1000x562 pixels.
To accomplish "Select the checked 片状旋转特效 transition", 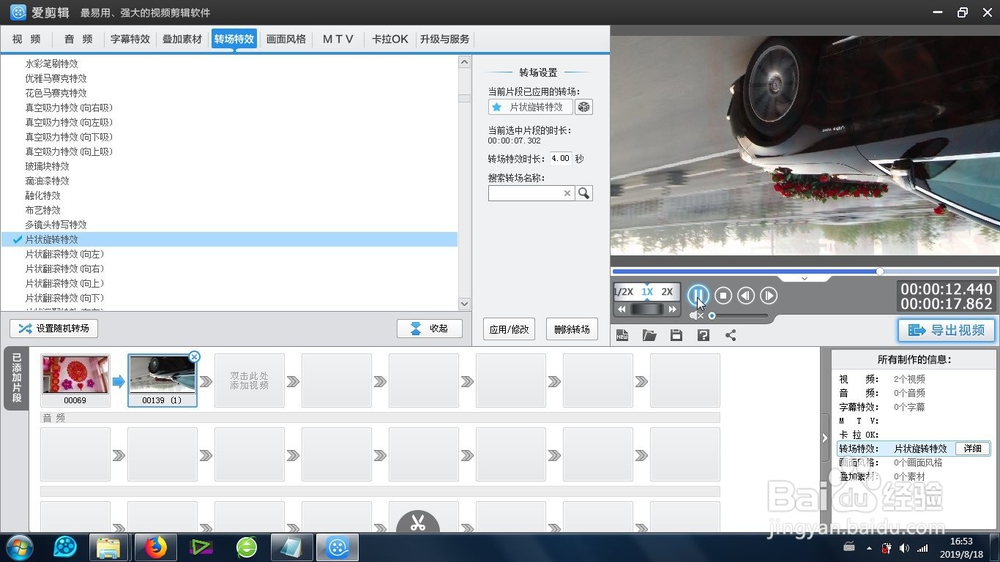I will pos(229,240).
